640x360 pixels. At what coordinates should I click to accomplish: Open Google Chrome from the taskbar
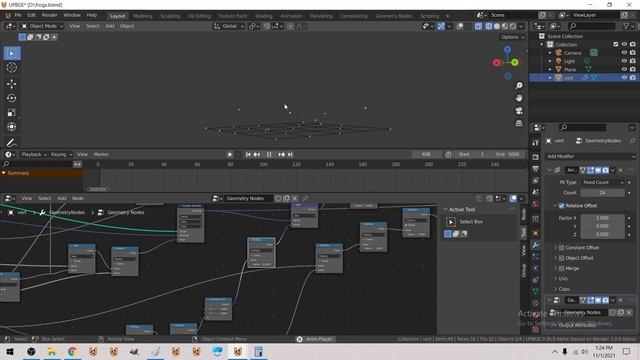(x=72, y=351)
